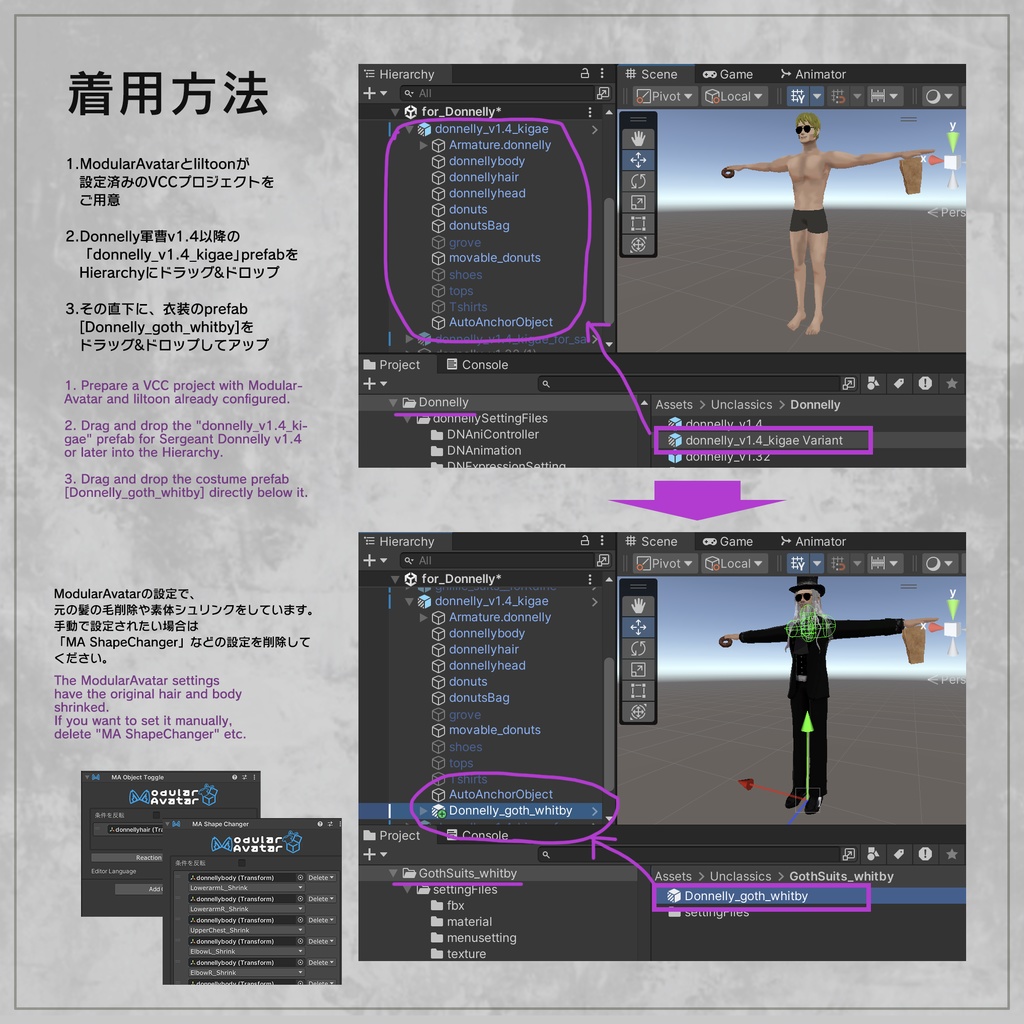Expand Armature.donnelly in the upper Hierarchy
The image size is (1024, 1024).
pyautogui.click(x=423, y=146)
